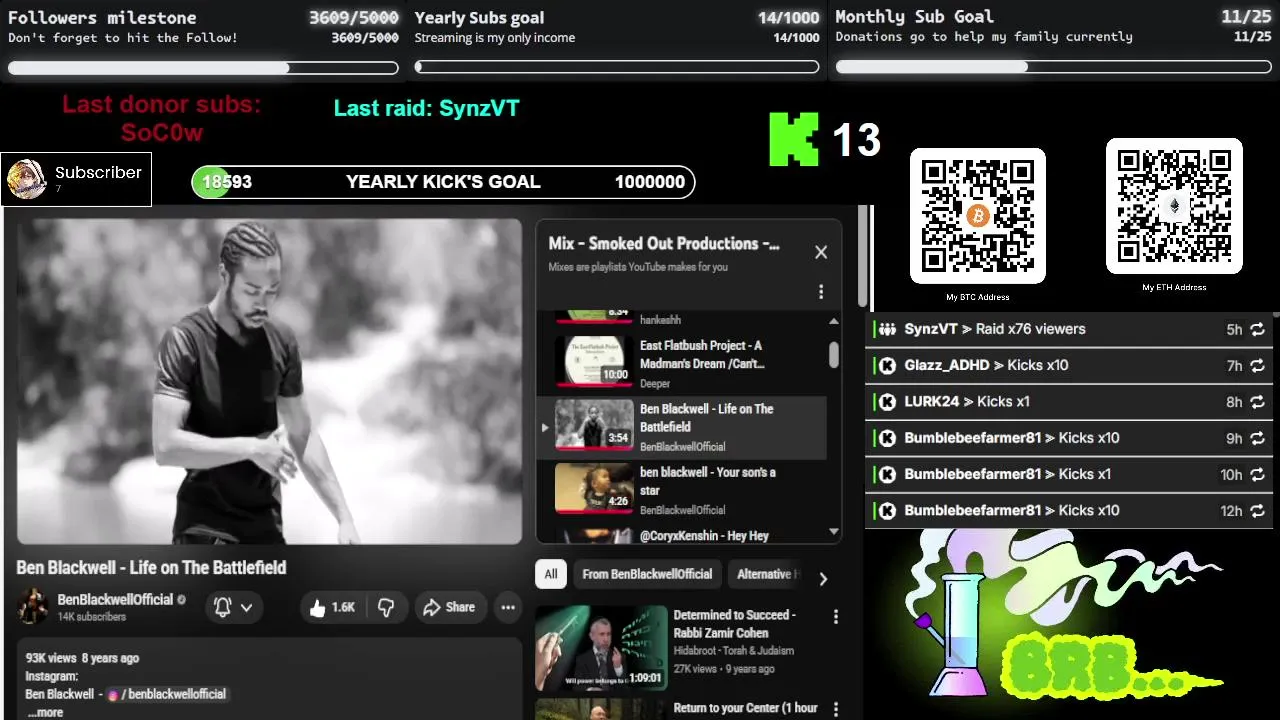
Task: Open the Mix playlist options menu
Action: (x=821, y=292)
